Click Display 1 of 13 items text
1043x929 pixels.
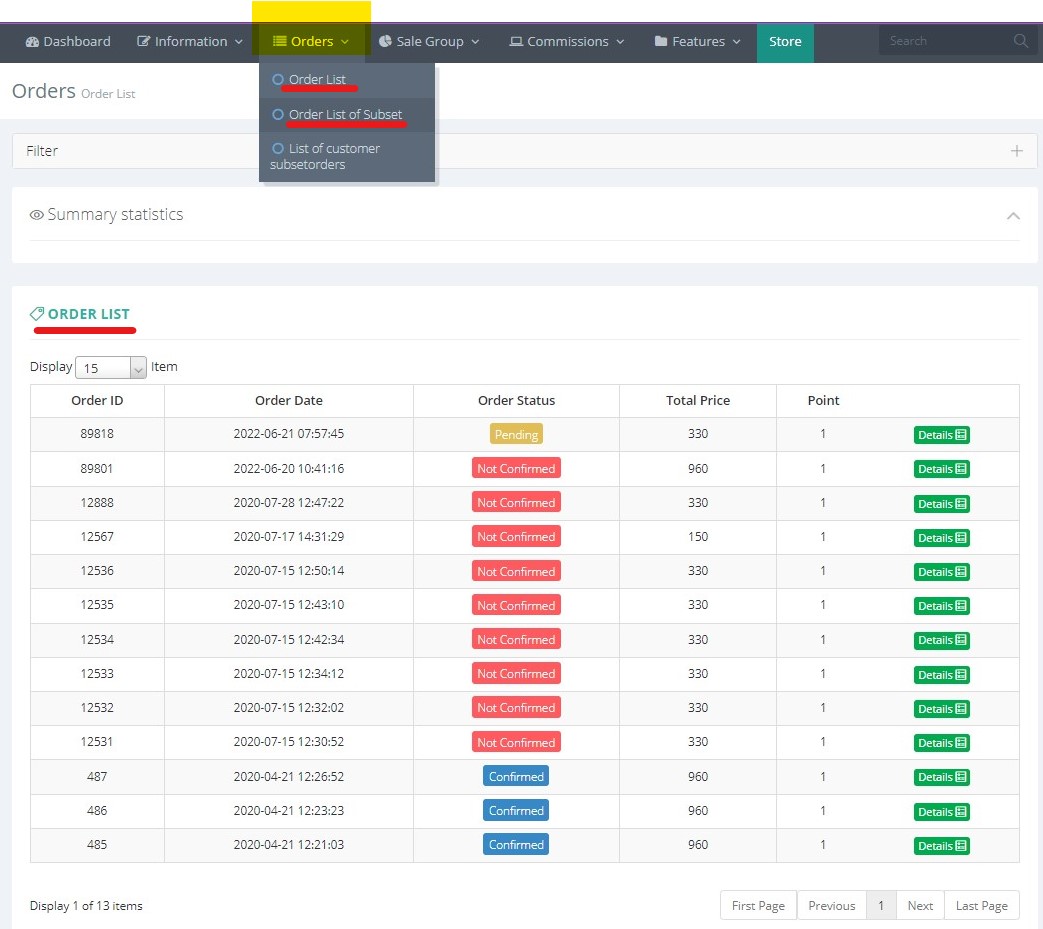tap(86, 906)
